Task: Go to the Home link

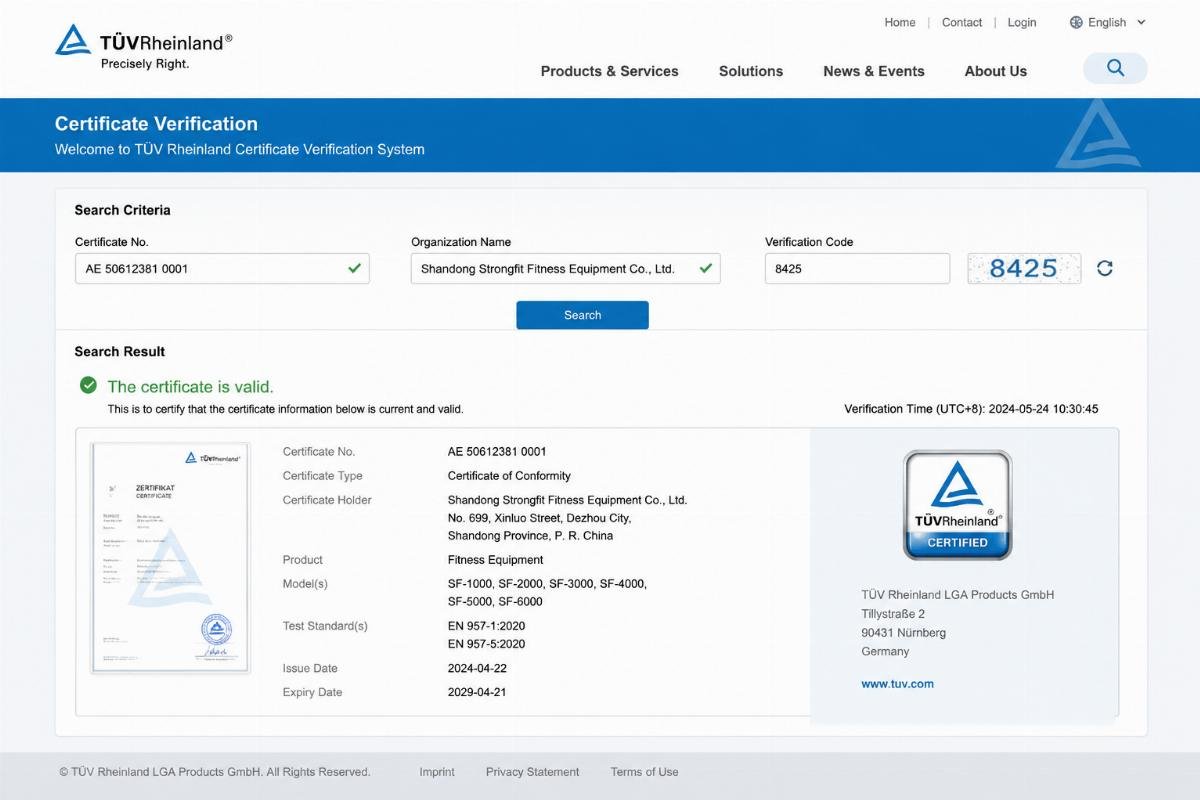Action: click(900, 22)
